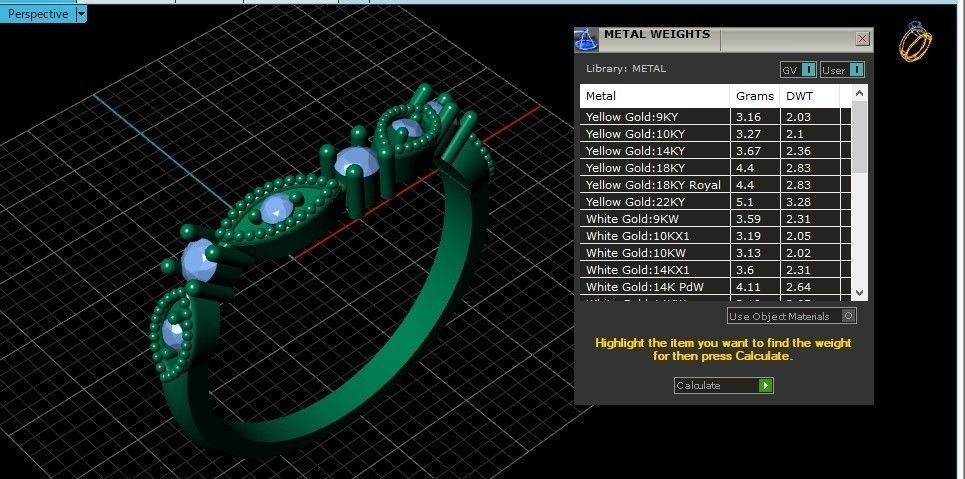
Task: Select the Yellow Gold:14KY row
Action: (x=715, y=151)
